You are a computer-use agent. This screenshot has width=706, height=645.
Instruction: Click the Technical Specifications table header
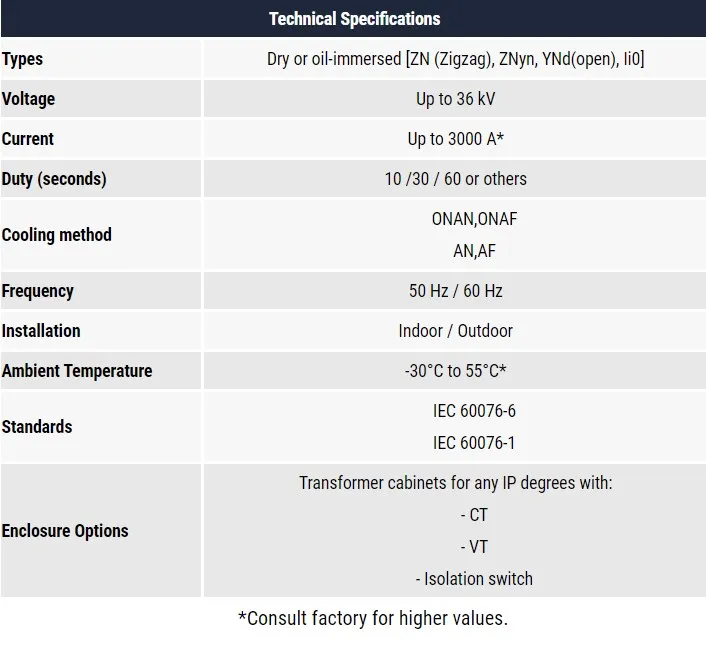[354, 19]
